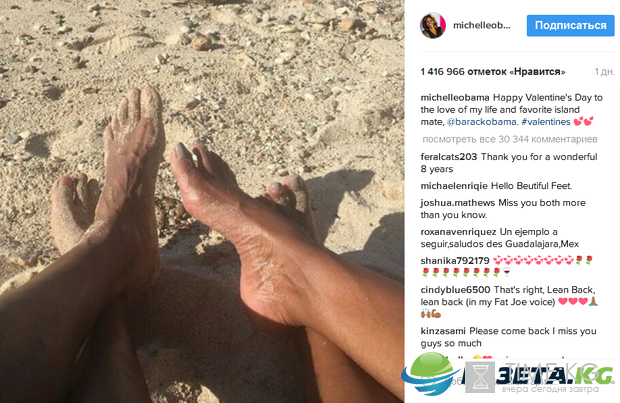Image resolution: width=620 pixels, height=403 pixels.
Task: Expand all 30 344 comments
Action: (x=510, y=139)
